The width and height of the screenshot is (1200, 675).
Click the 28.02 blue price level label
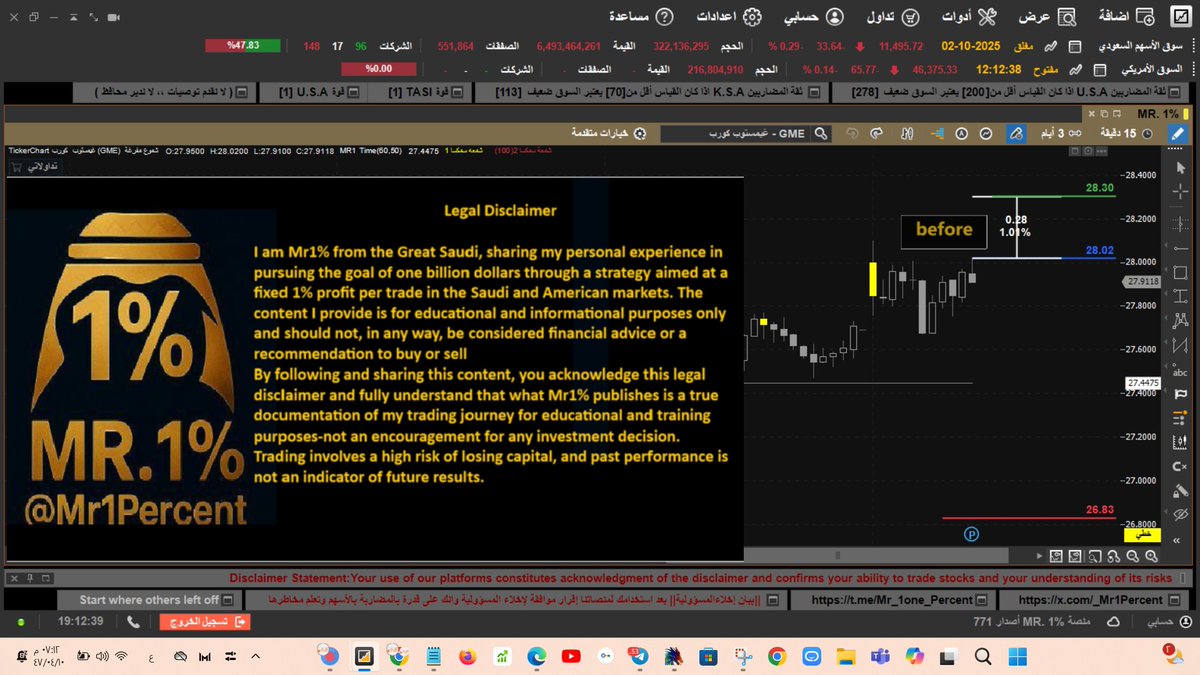coord(1098,251)
